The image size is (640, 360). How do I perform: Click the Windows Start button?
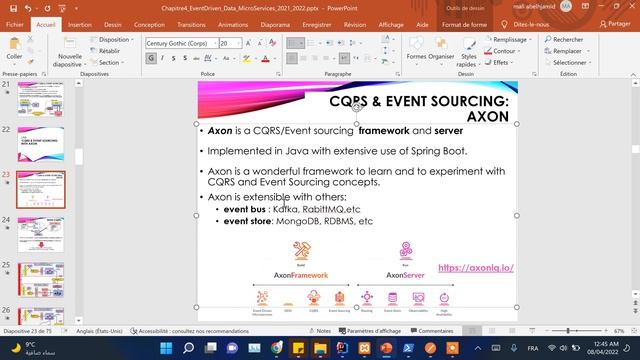tap(166, 348)
